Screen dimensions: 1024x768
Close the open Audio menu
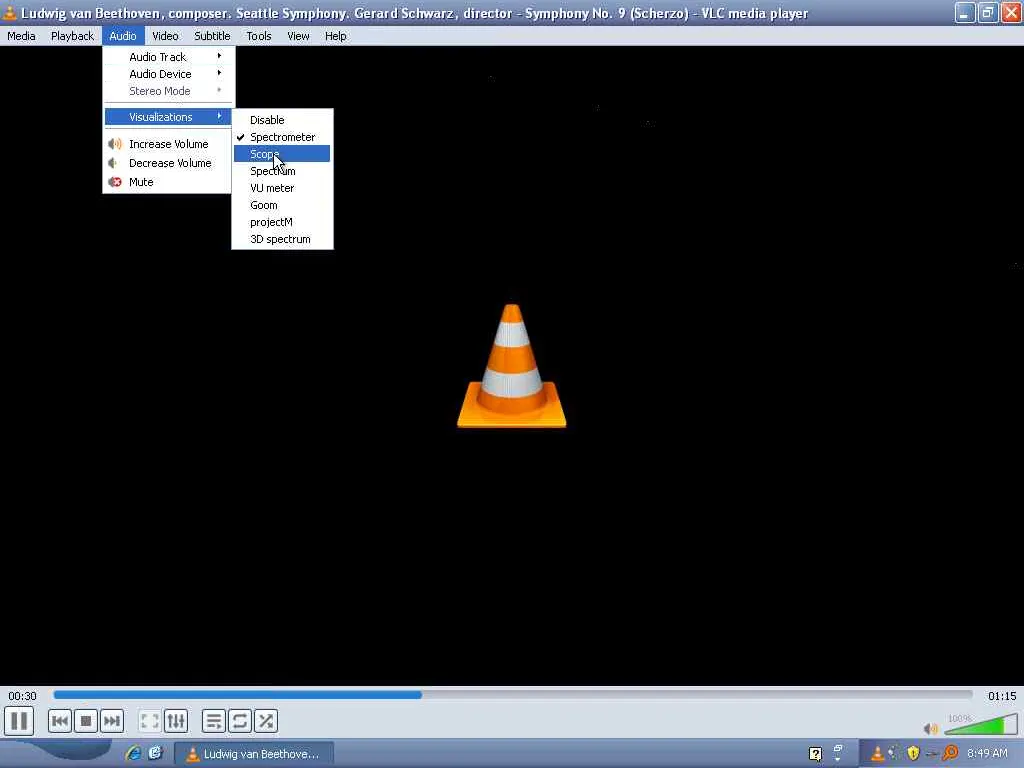123,36
